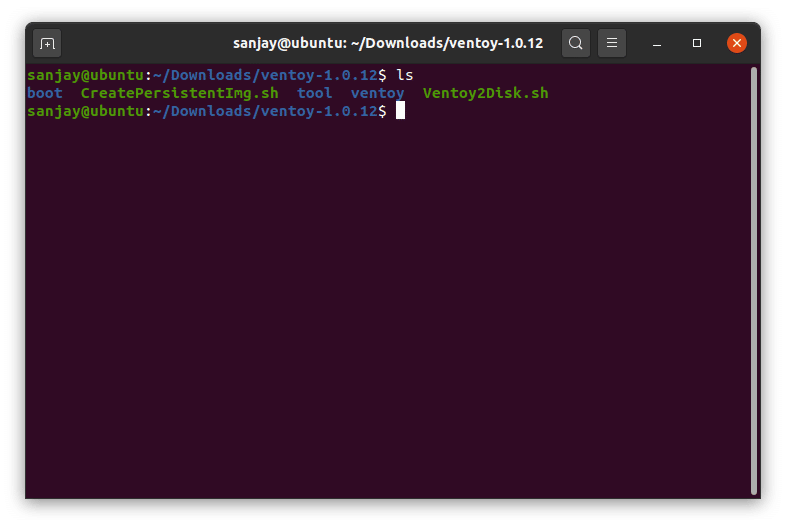Click the boot directory name
786x527 pixels.
[45, 93]
